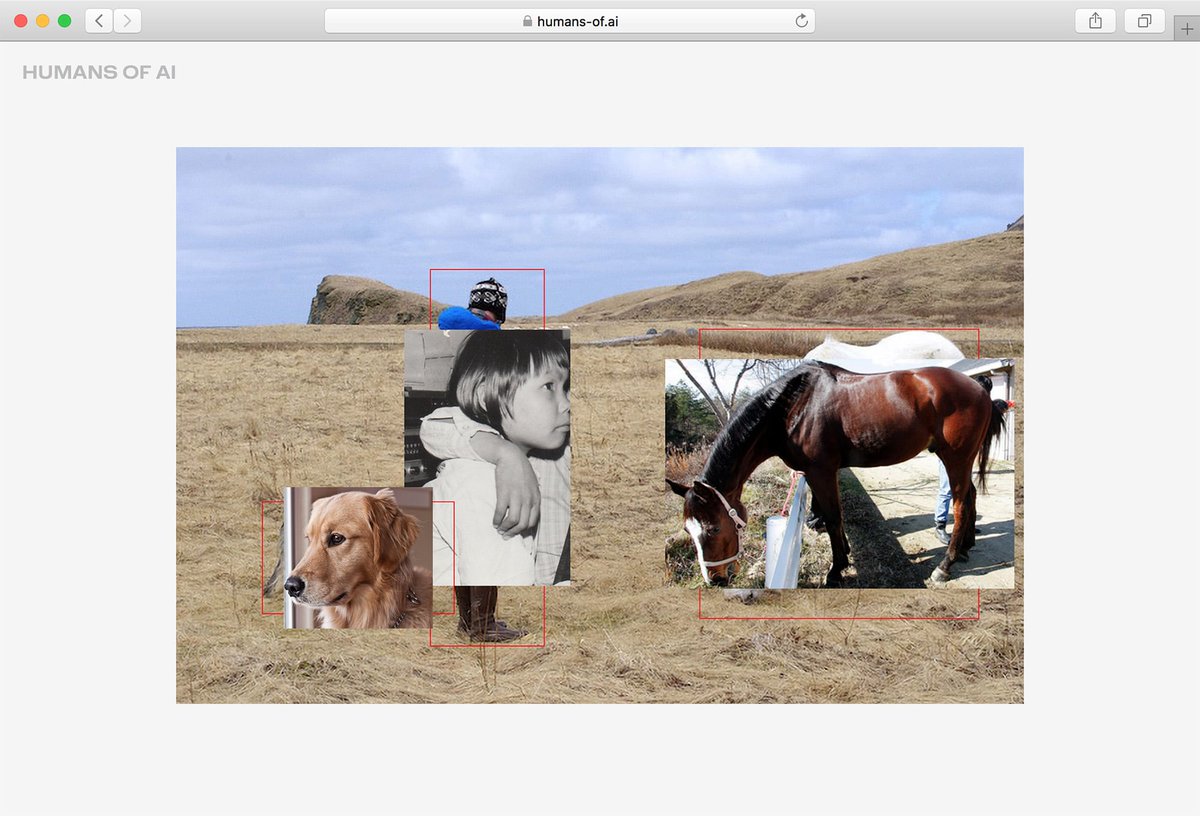Reload the humans-of.ai page
This screenshot has height=816, width=1200.
(x=799, y=20)
